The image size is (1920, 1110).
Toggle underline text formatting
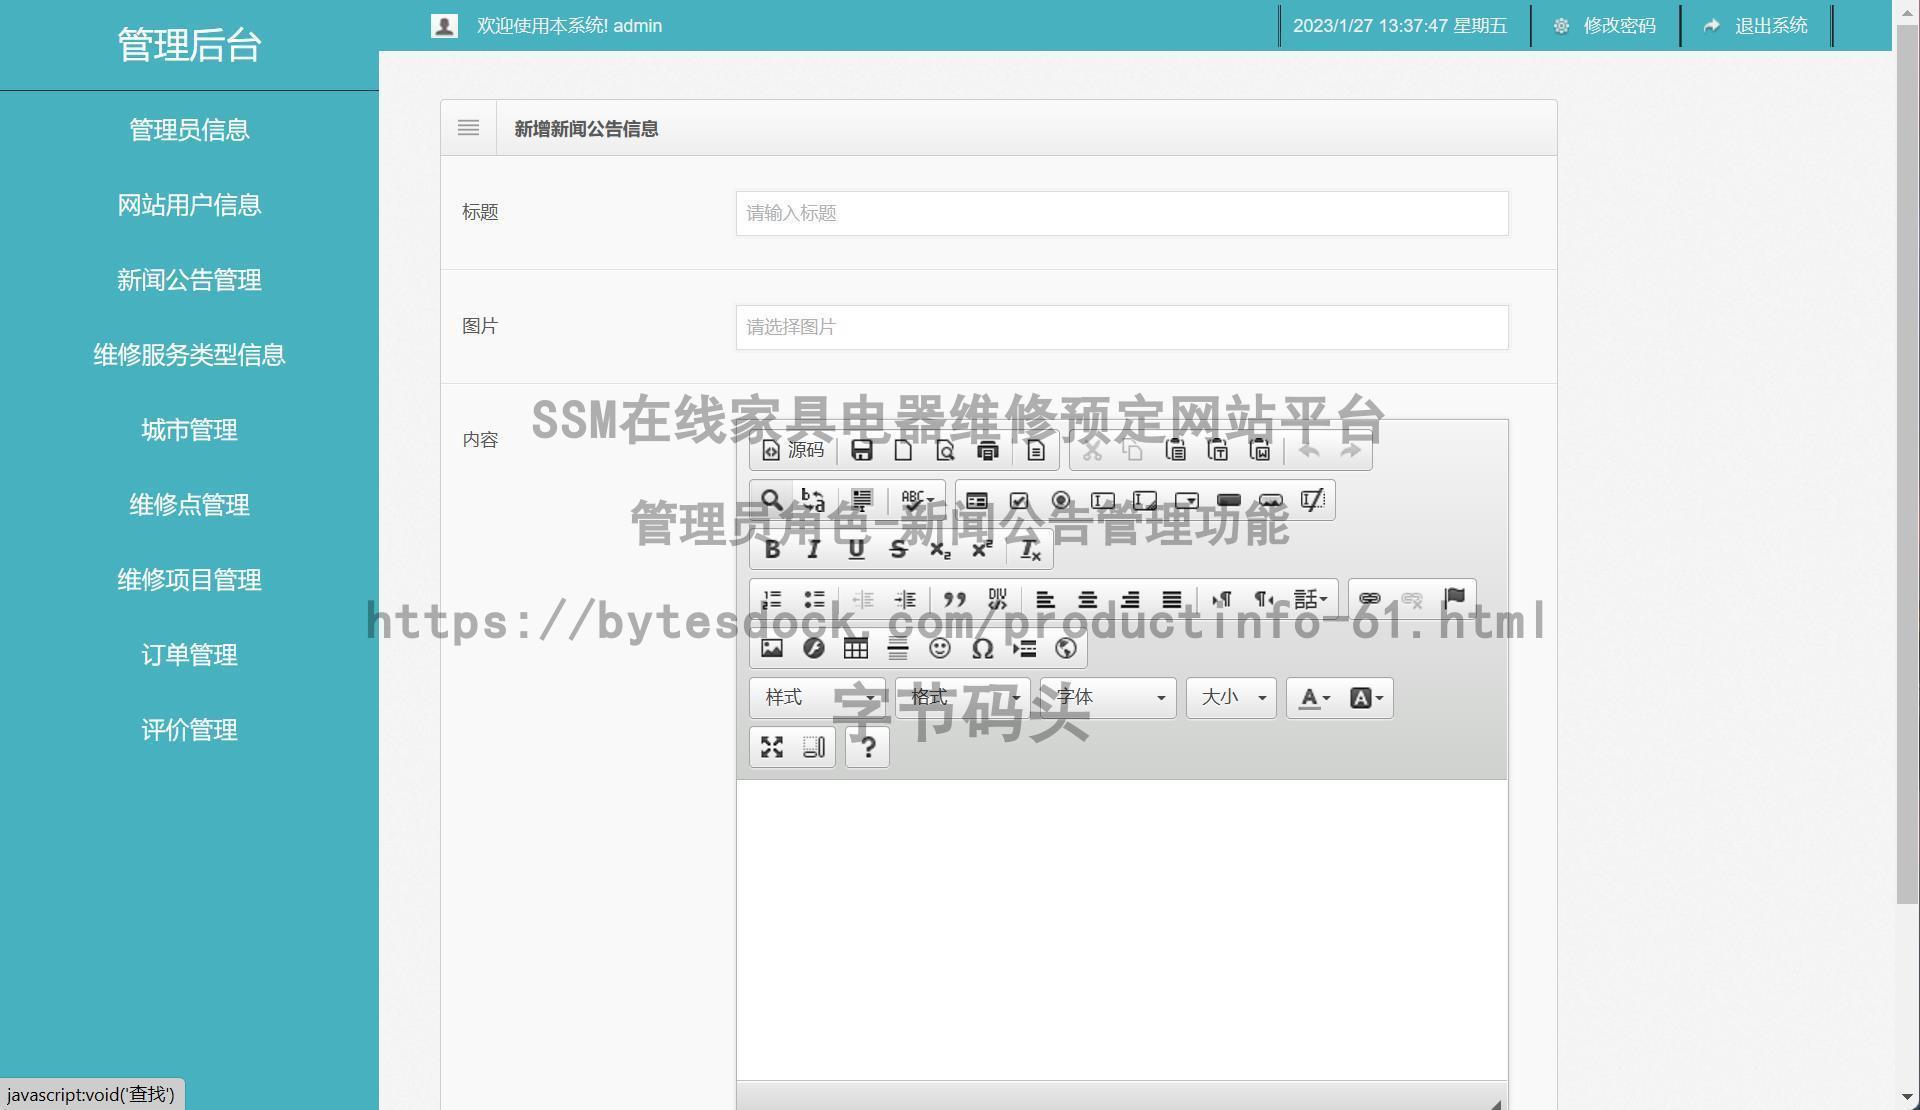tap(856, 549)
